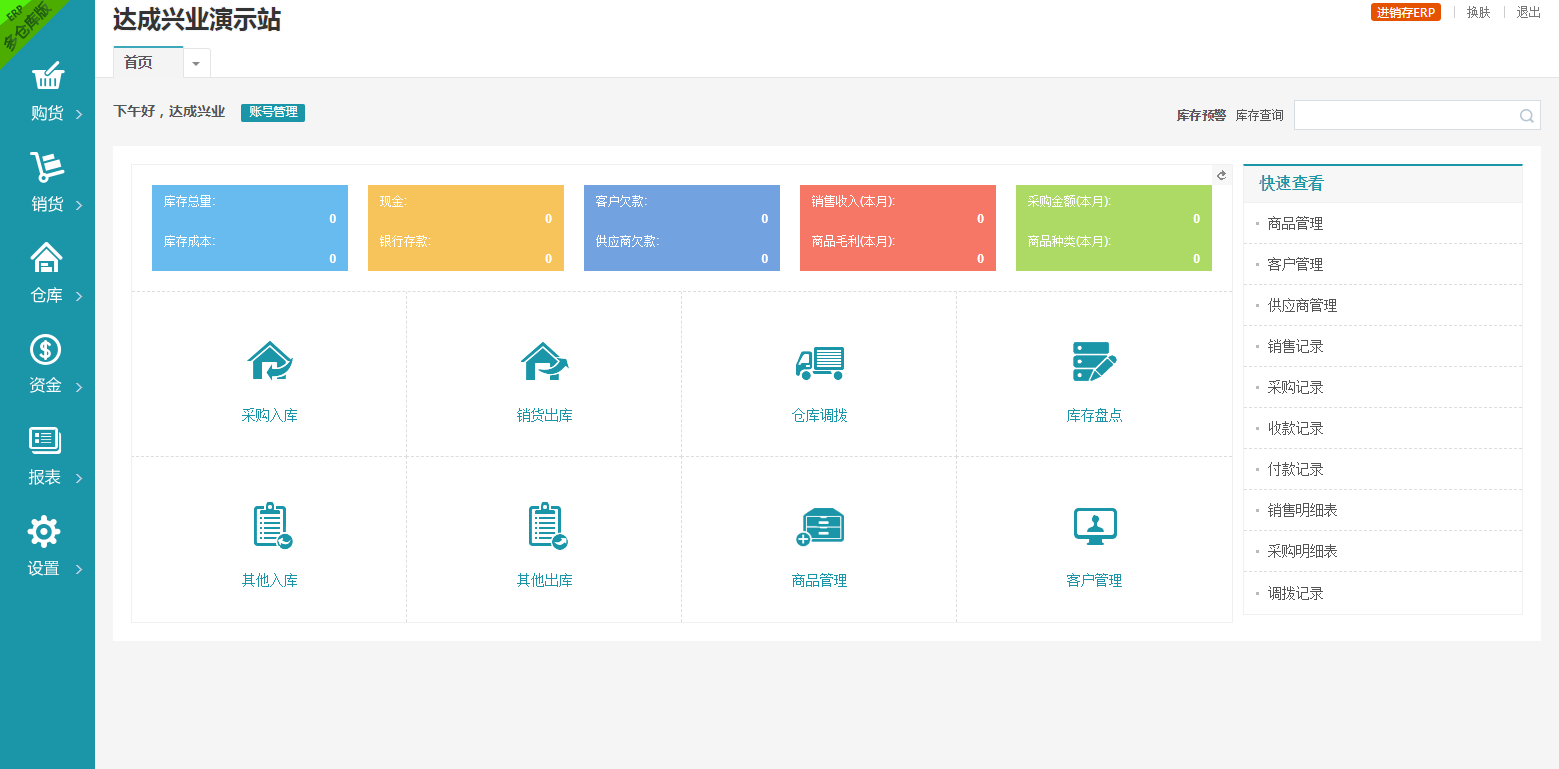Click the refresh icon above summary cards
This screenshot has width=1559, height=769.
coord(1221,175)
